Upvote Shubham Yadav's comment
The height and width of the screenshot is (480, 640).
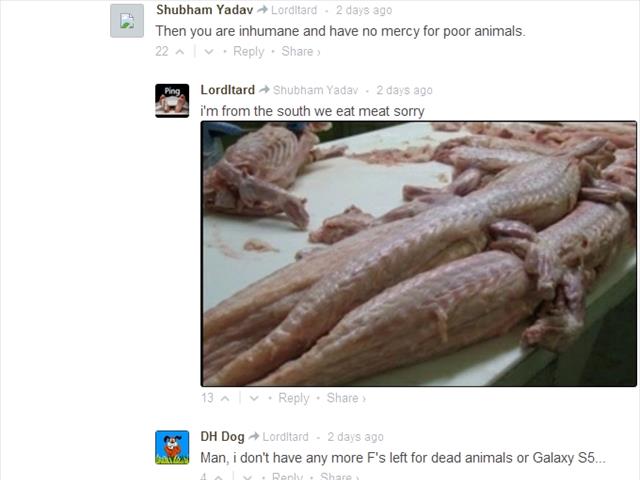tap(180, 52)
